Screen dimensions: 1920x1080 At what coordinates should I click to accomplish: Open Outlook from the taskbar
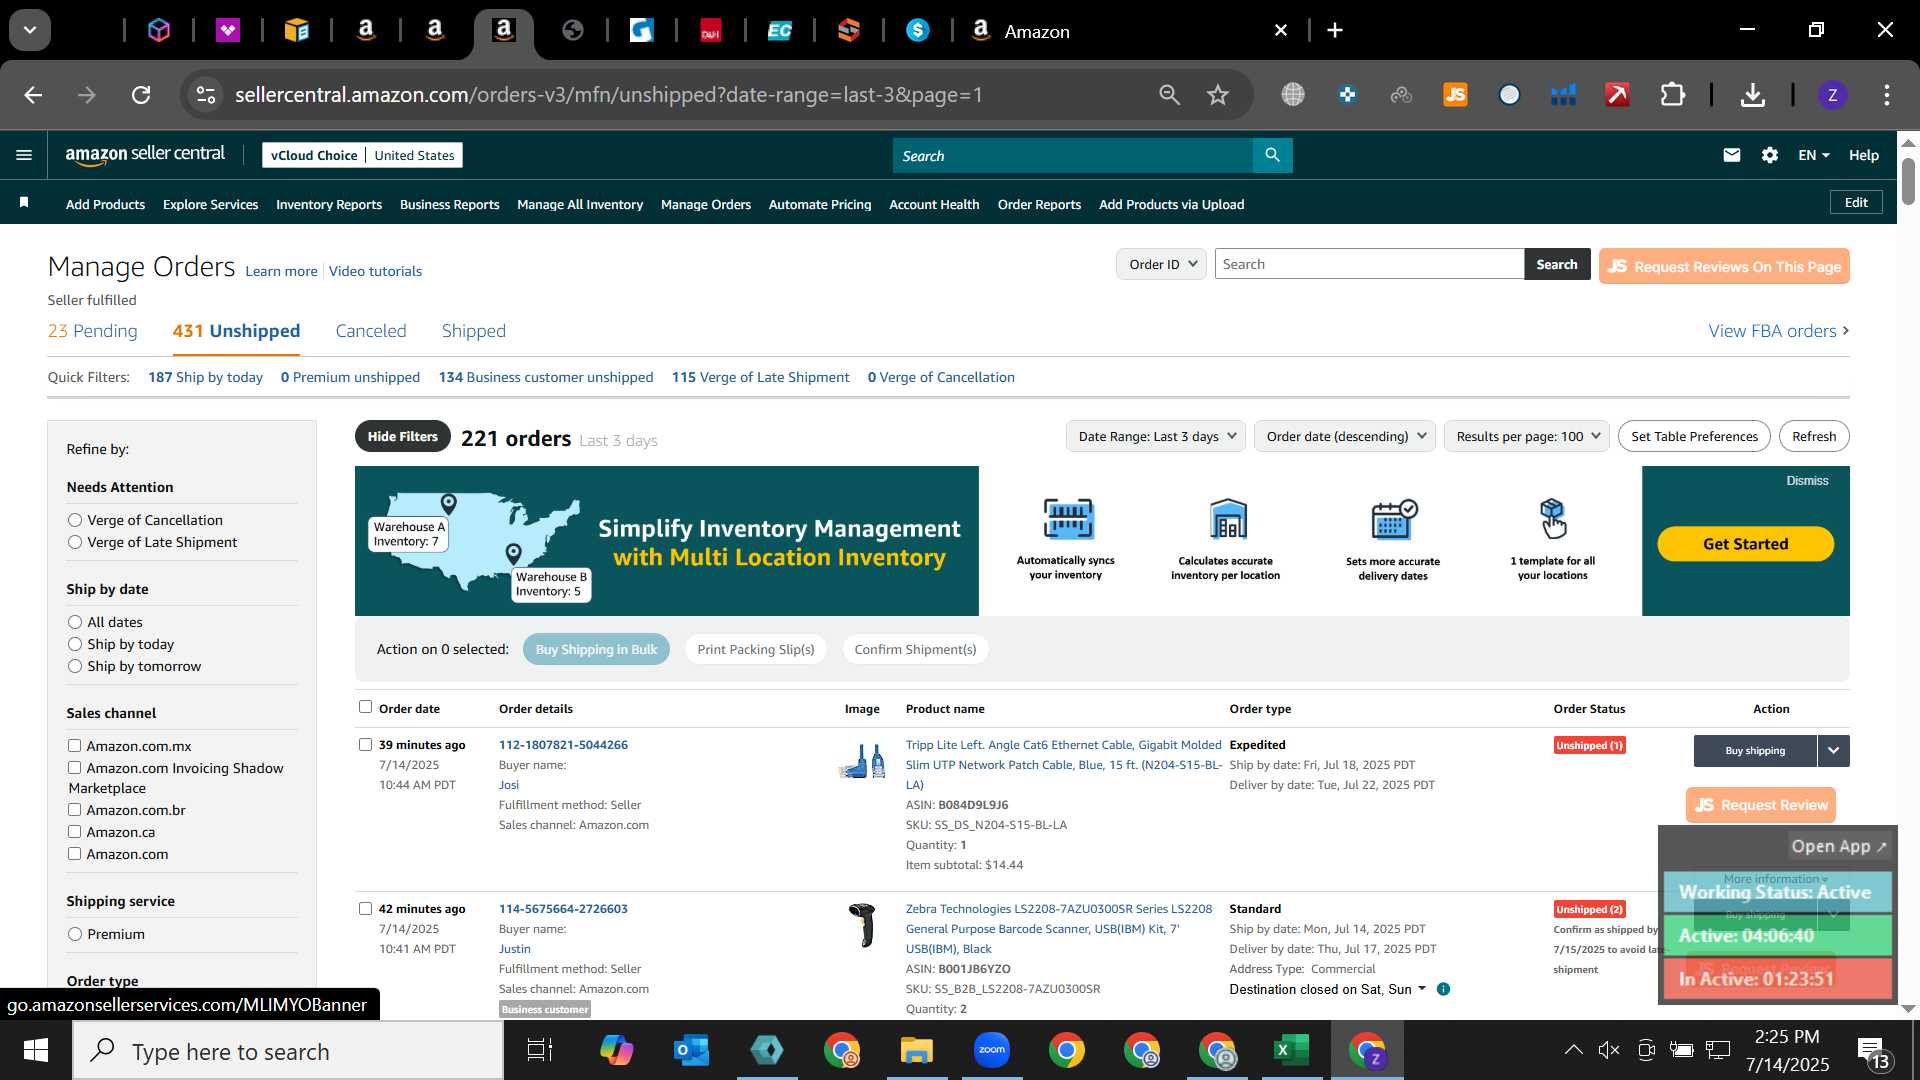pyautogui.click(x=691, y=1051)
